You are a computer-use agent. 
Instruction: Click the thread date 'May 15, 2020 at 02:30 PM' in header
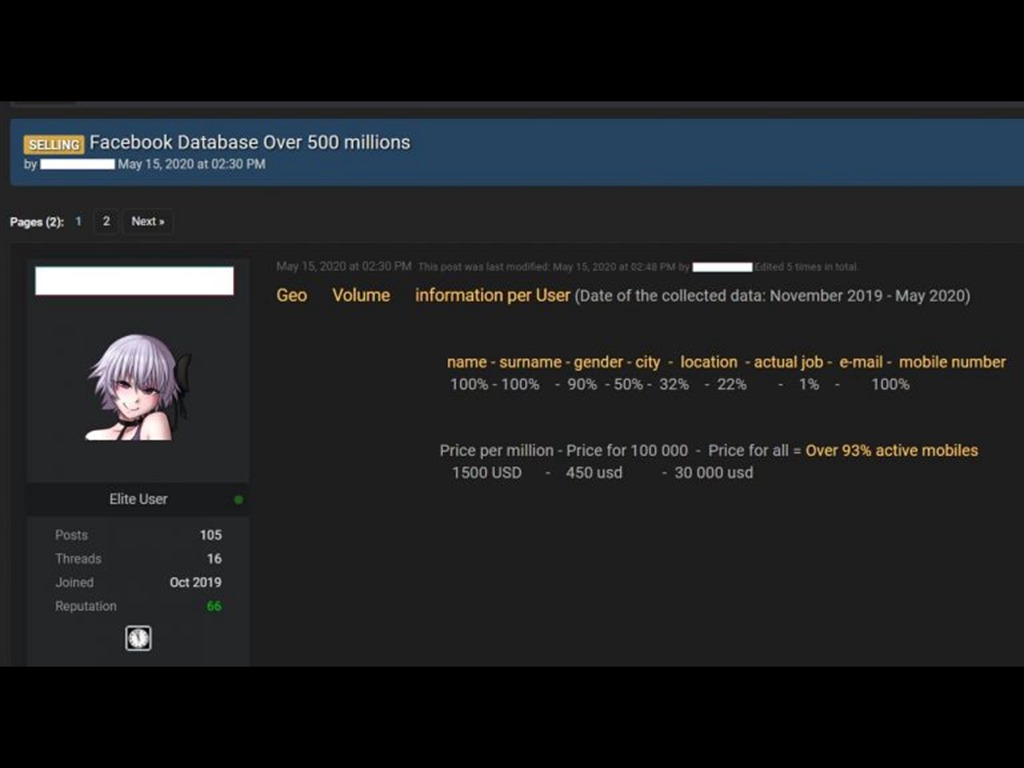click(191, 164)
